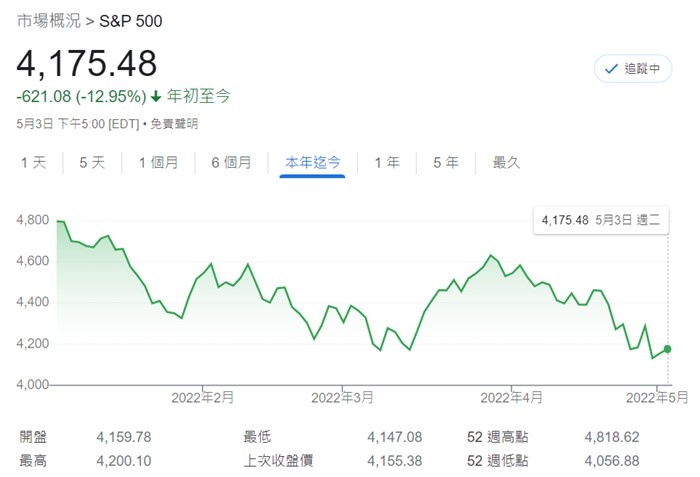This screenshot has width=700, height=477.
Task: Open the 市場概況 breadcrumb link
Action: click(49, 21)
